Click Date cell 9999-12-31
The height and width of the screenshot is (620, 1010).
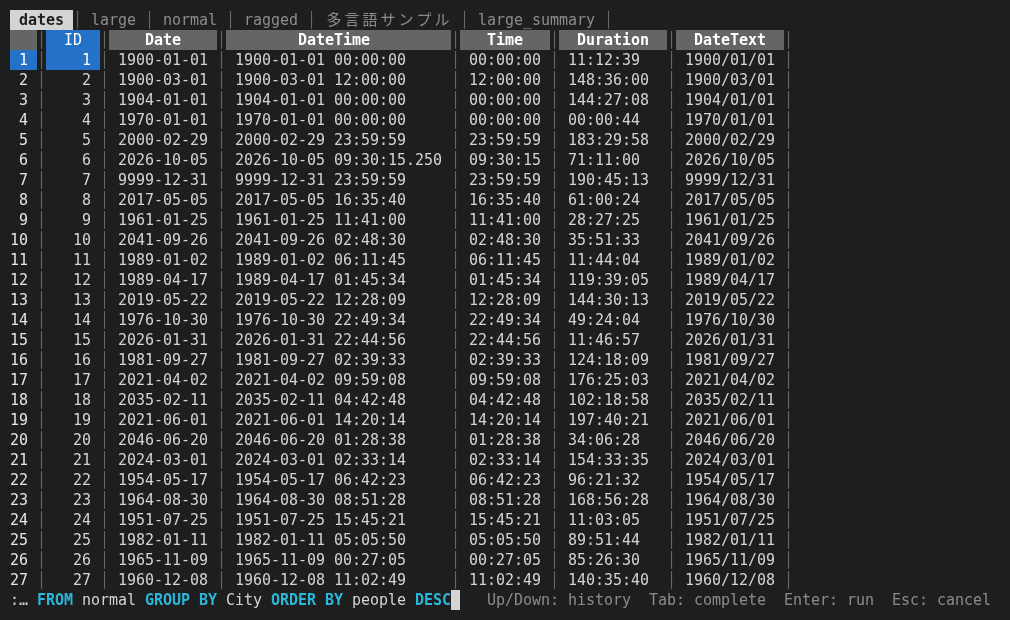click(163, 180)
